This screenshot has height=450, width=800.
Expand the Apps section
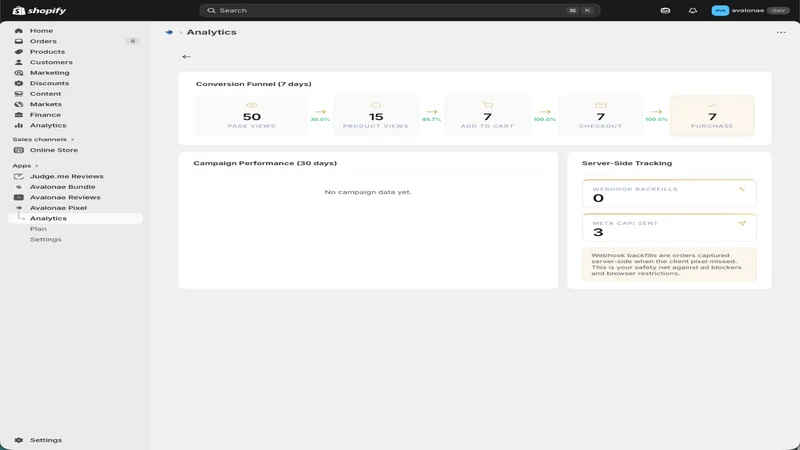[x=25, y=166]
